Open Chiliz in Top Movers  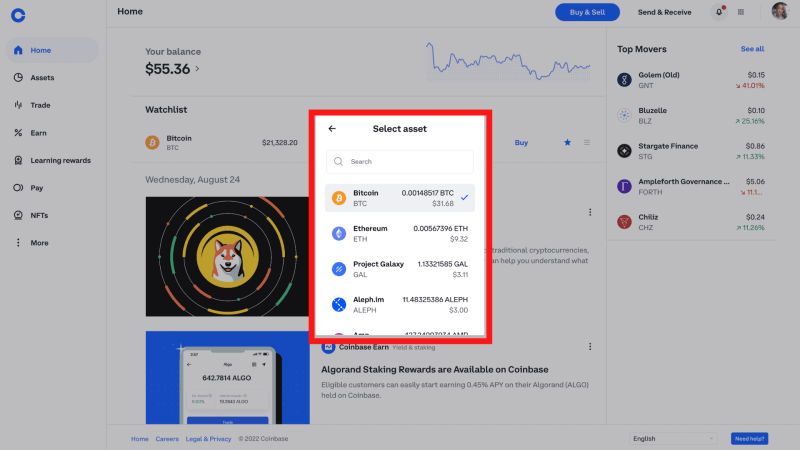691,222
